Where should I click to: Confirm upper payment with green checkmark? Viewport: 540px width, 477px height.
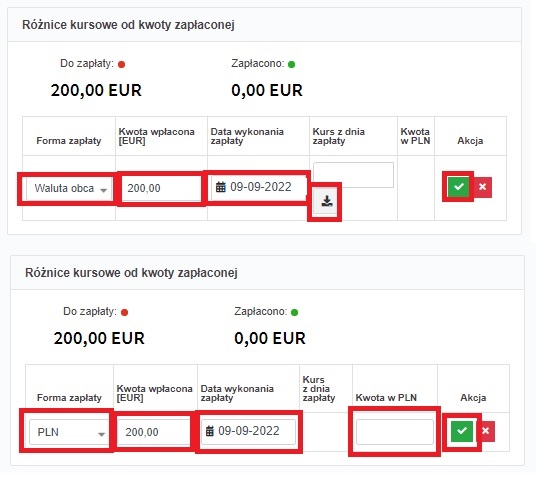pyautogui.click(x=458, y=187)
